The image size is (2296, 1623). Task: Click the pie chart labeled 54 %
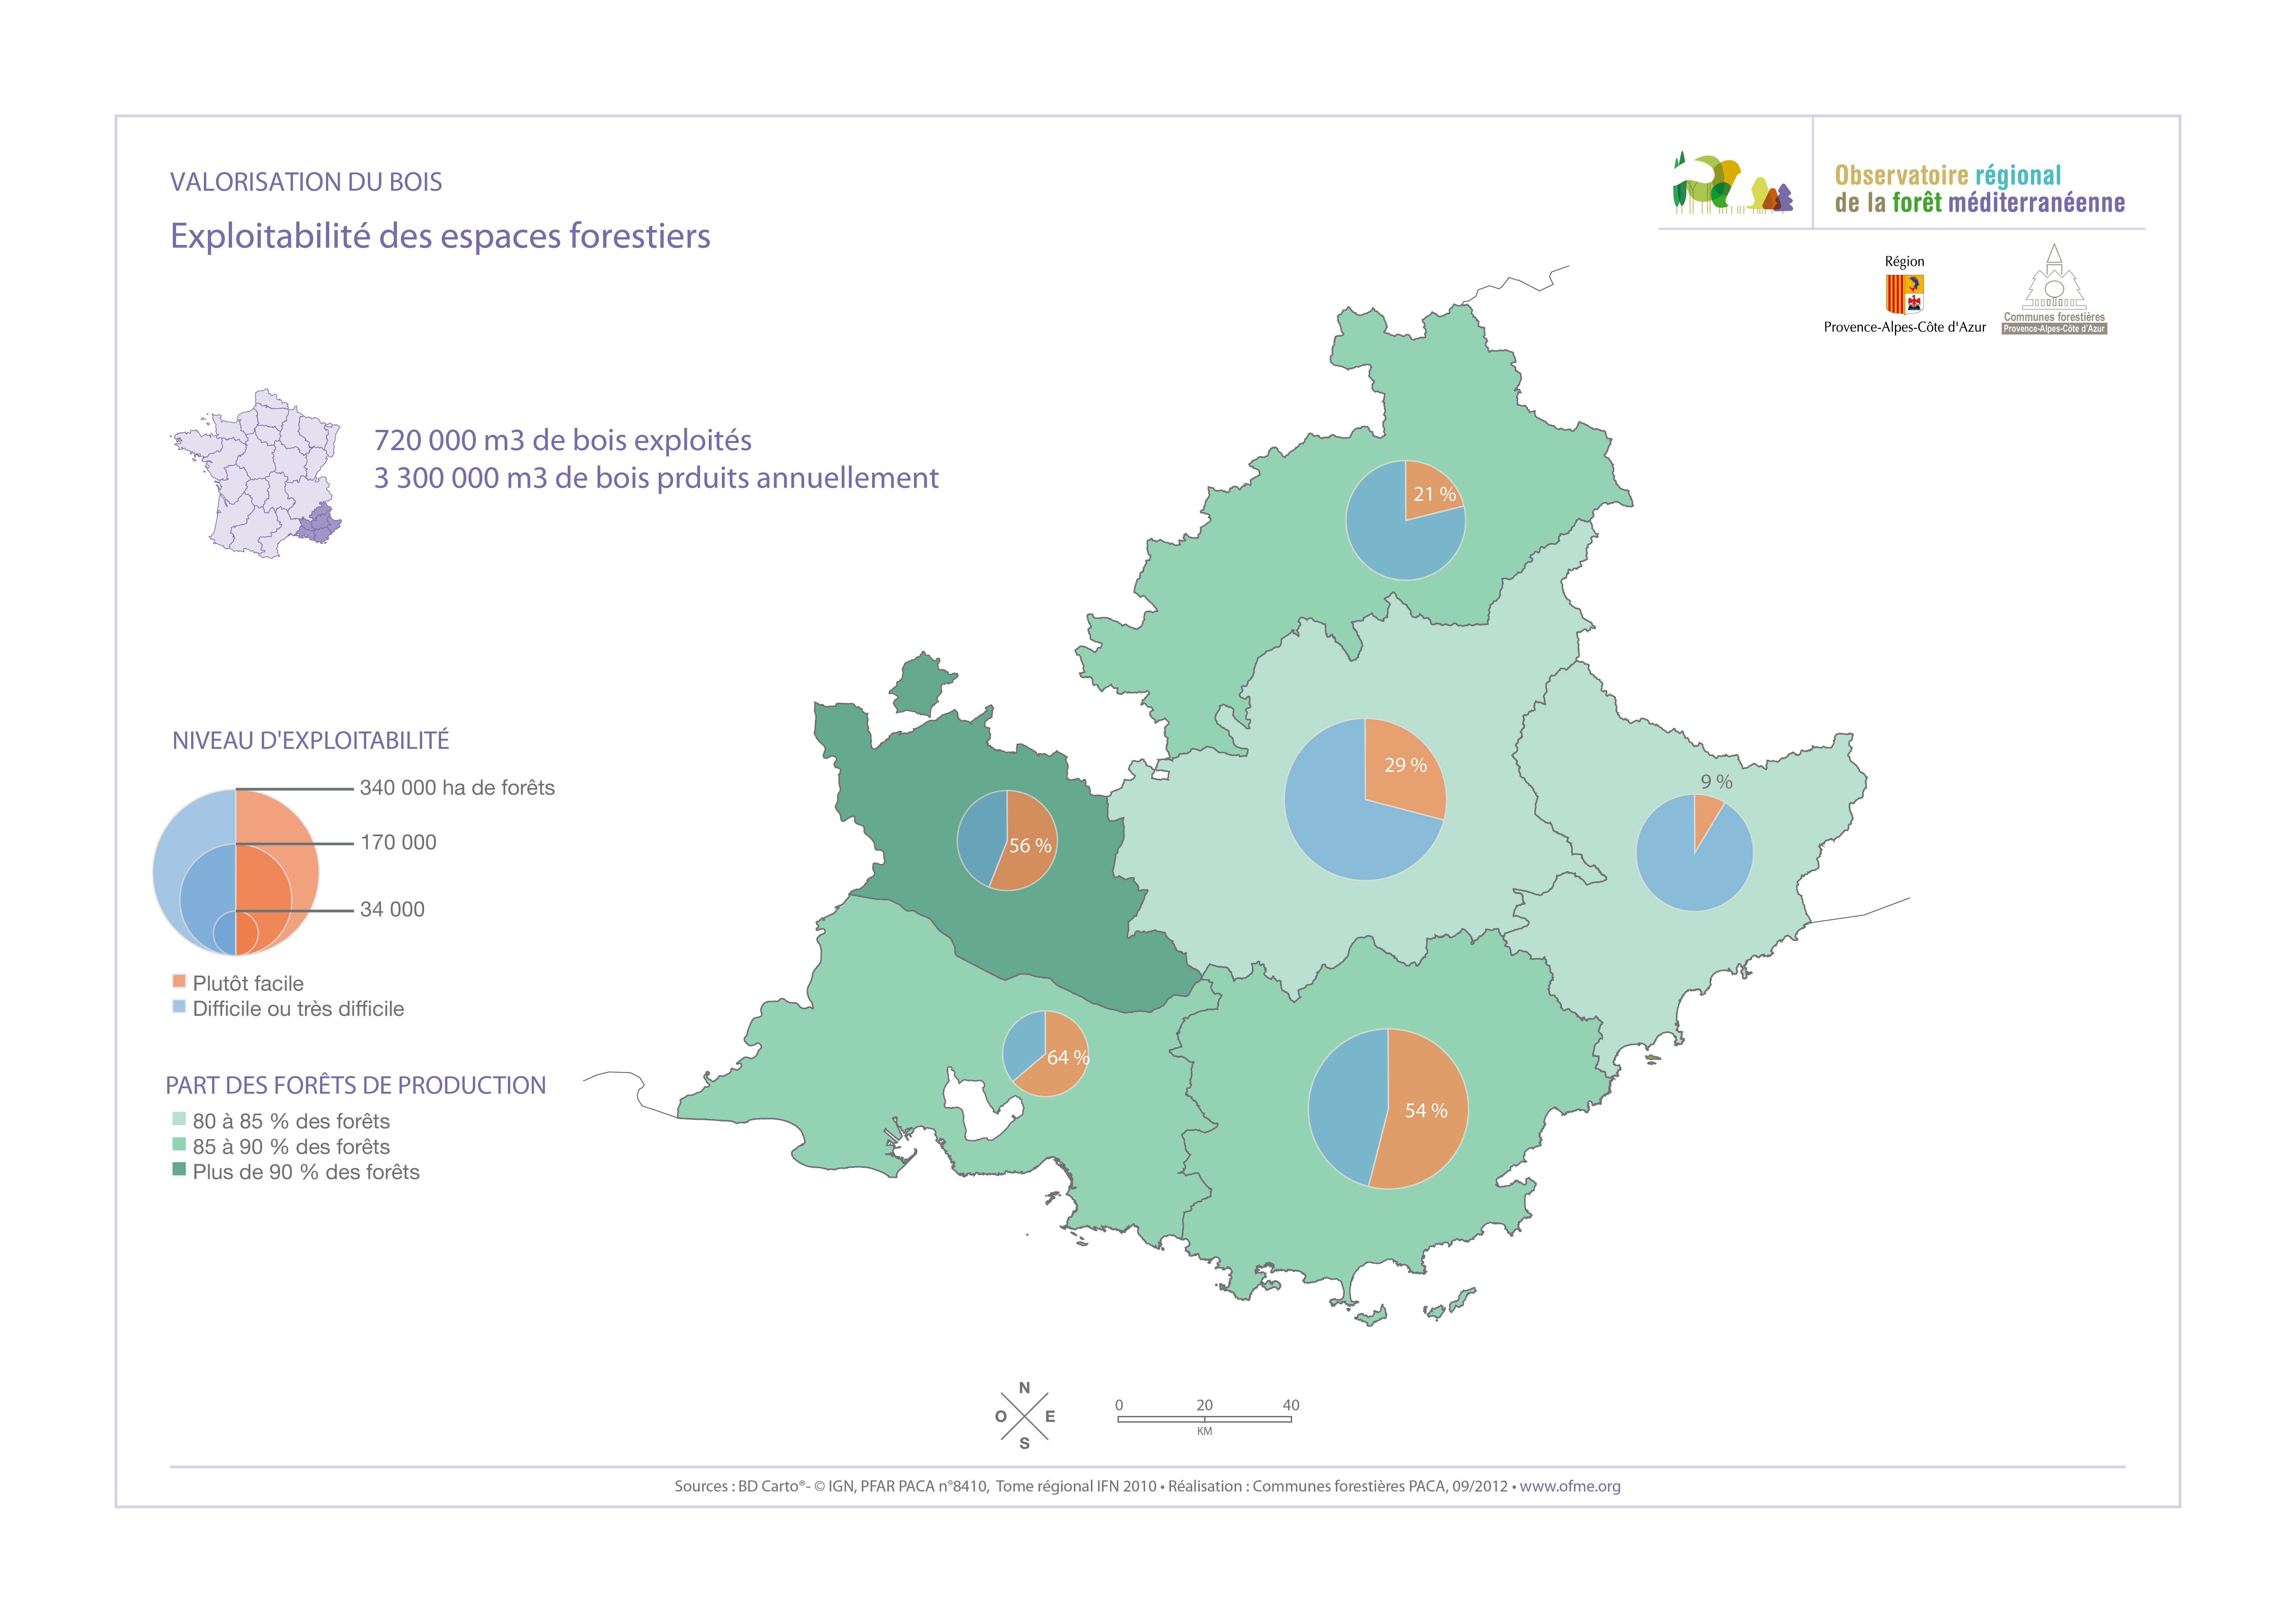tap(1388, 1109)
